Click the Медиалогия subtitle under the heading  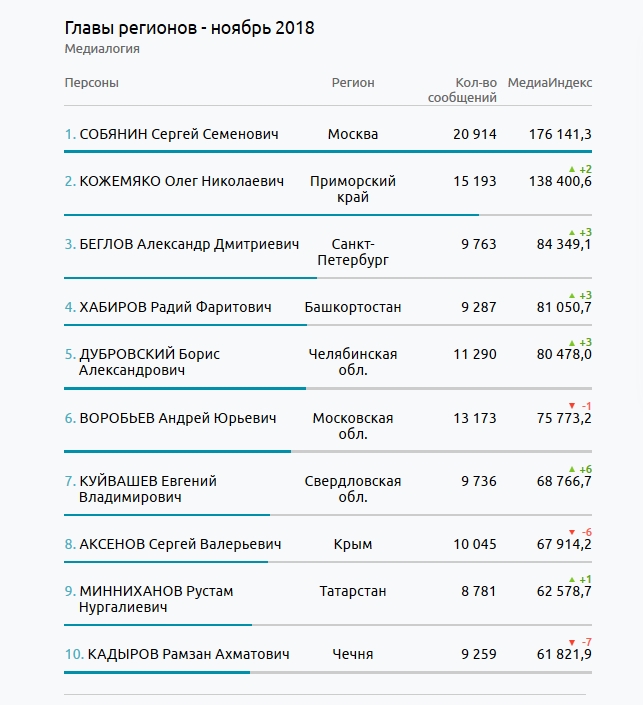[x=102, y=48]
